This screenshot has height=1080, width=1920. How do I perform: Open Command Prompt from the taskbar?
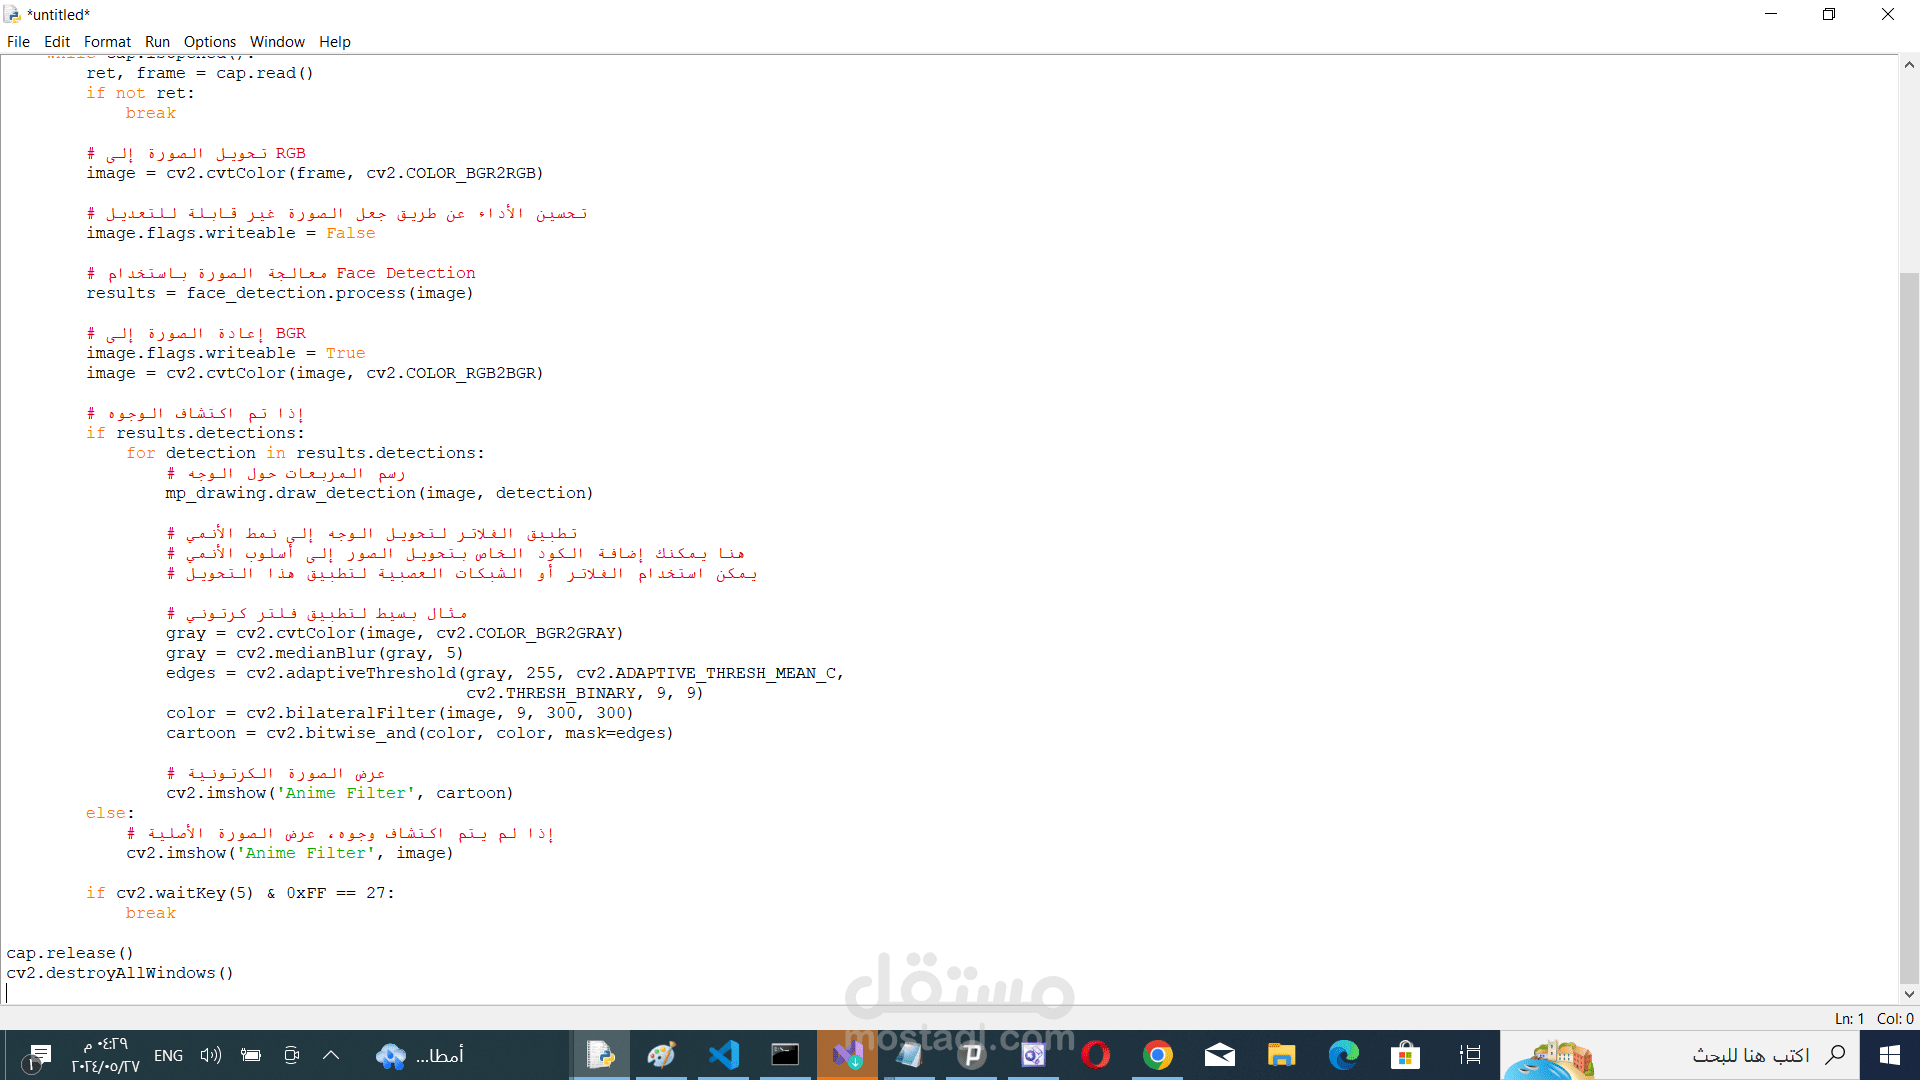[x=785, y=1055]
